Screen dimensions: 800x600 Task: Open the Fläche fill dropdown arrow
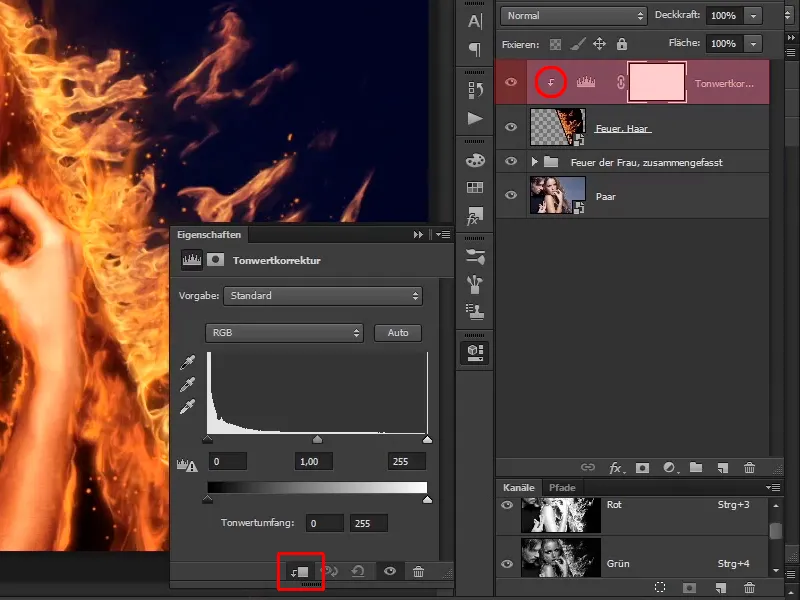point(754,44)
